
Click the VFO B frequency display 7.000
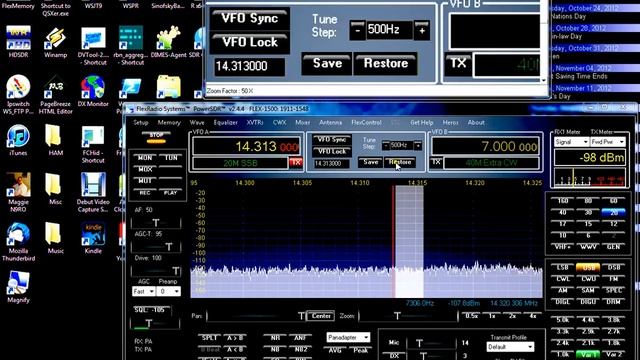(485, 147)
